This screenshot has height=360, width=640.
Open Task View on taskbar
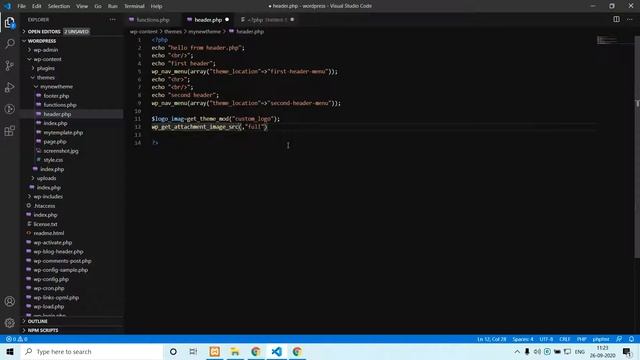coord(193,351)
